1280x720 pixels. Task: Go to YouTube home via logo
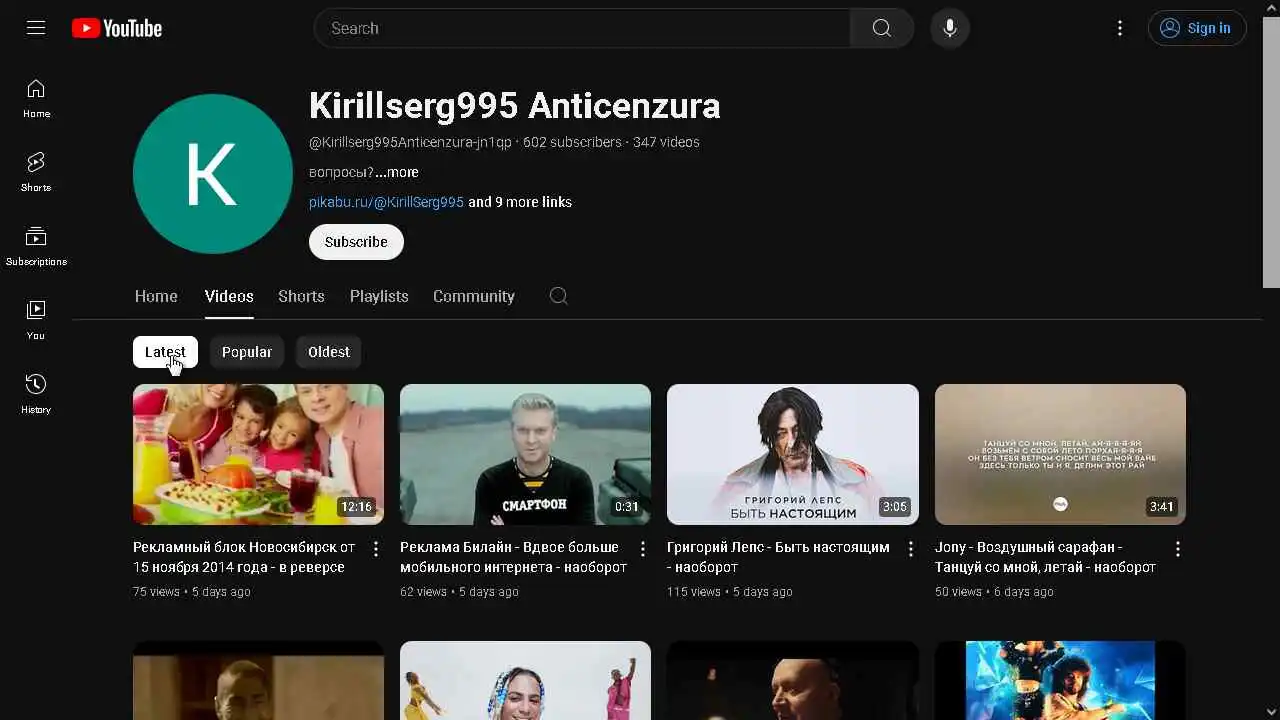pyautogui.click(x=117, y=28)
